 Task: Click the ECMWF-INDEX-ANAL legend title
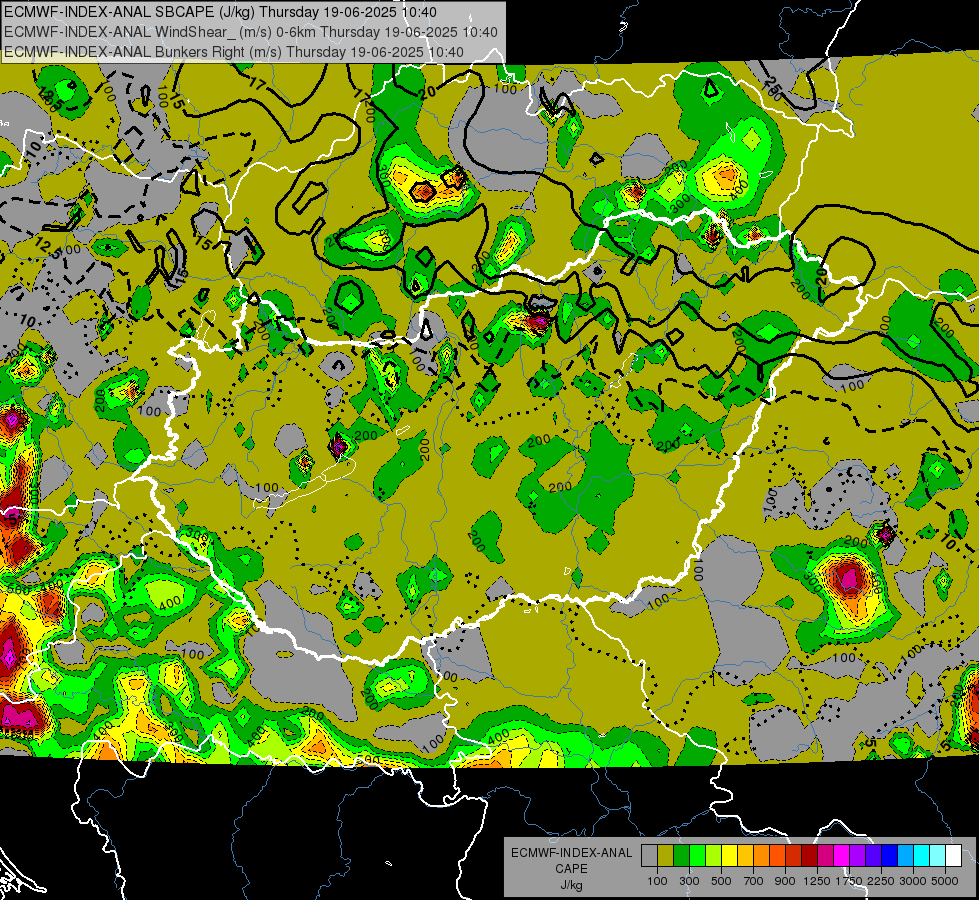[x=571, y=853]
